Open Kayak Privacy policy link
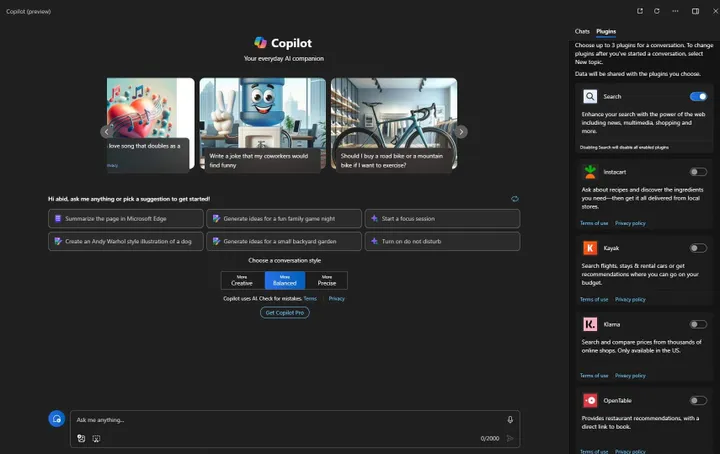The image size is (720, 454). (630, 299)
